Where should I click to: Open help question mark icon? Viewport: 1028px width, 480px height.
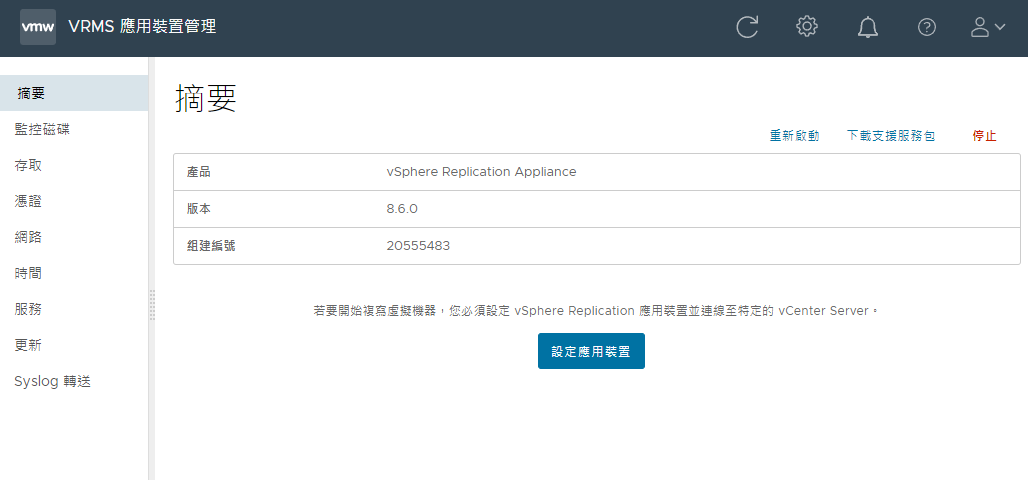click(926, 27)
